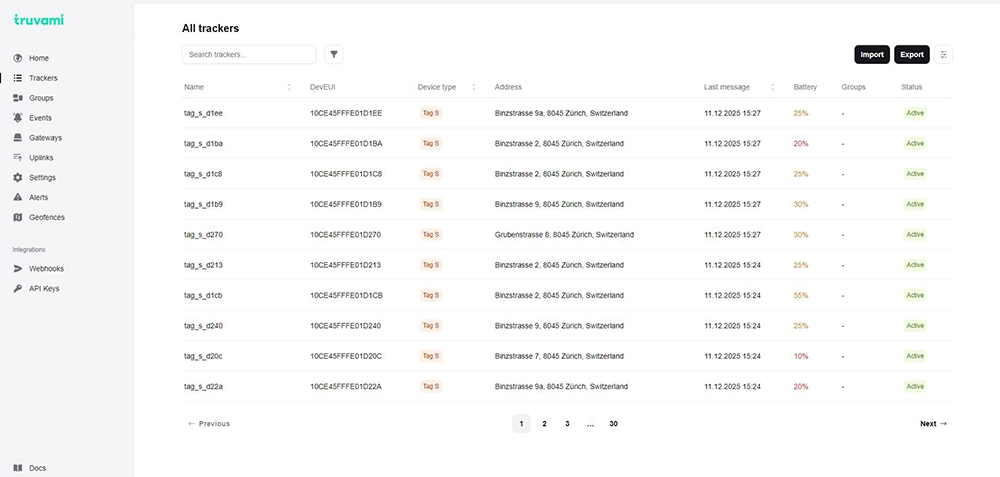Viewport: 1000px width, 477px height.
Task: Open Settings in the sidebar
Action: [x=42, y=178]
